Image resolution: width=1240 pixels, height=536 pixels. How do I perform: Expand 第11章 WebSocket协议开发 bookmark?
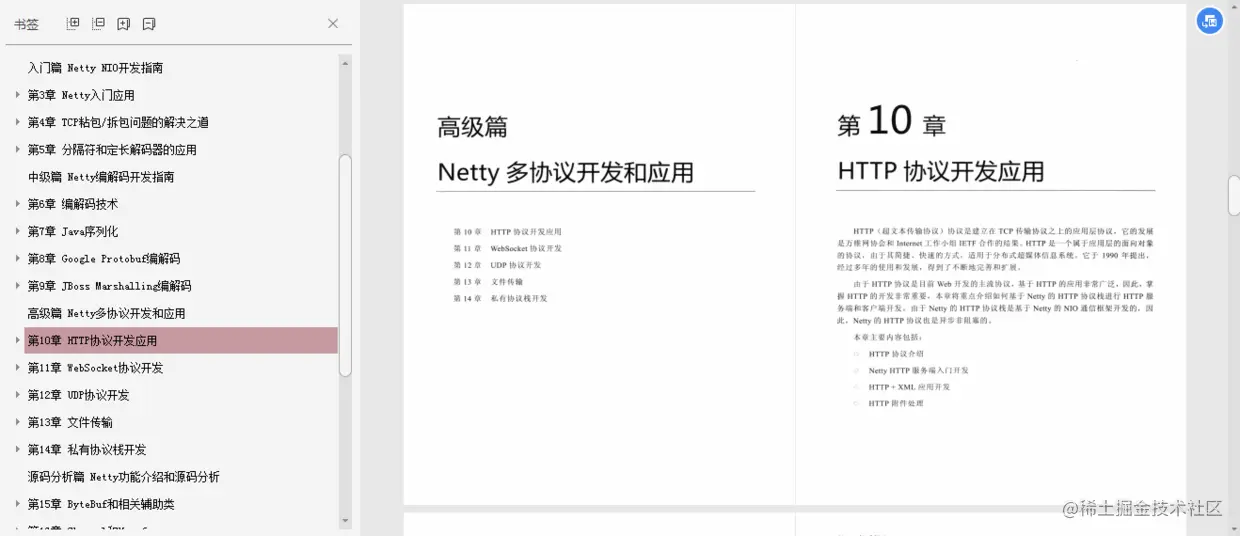17,367
